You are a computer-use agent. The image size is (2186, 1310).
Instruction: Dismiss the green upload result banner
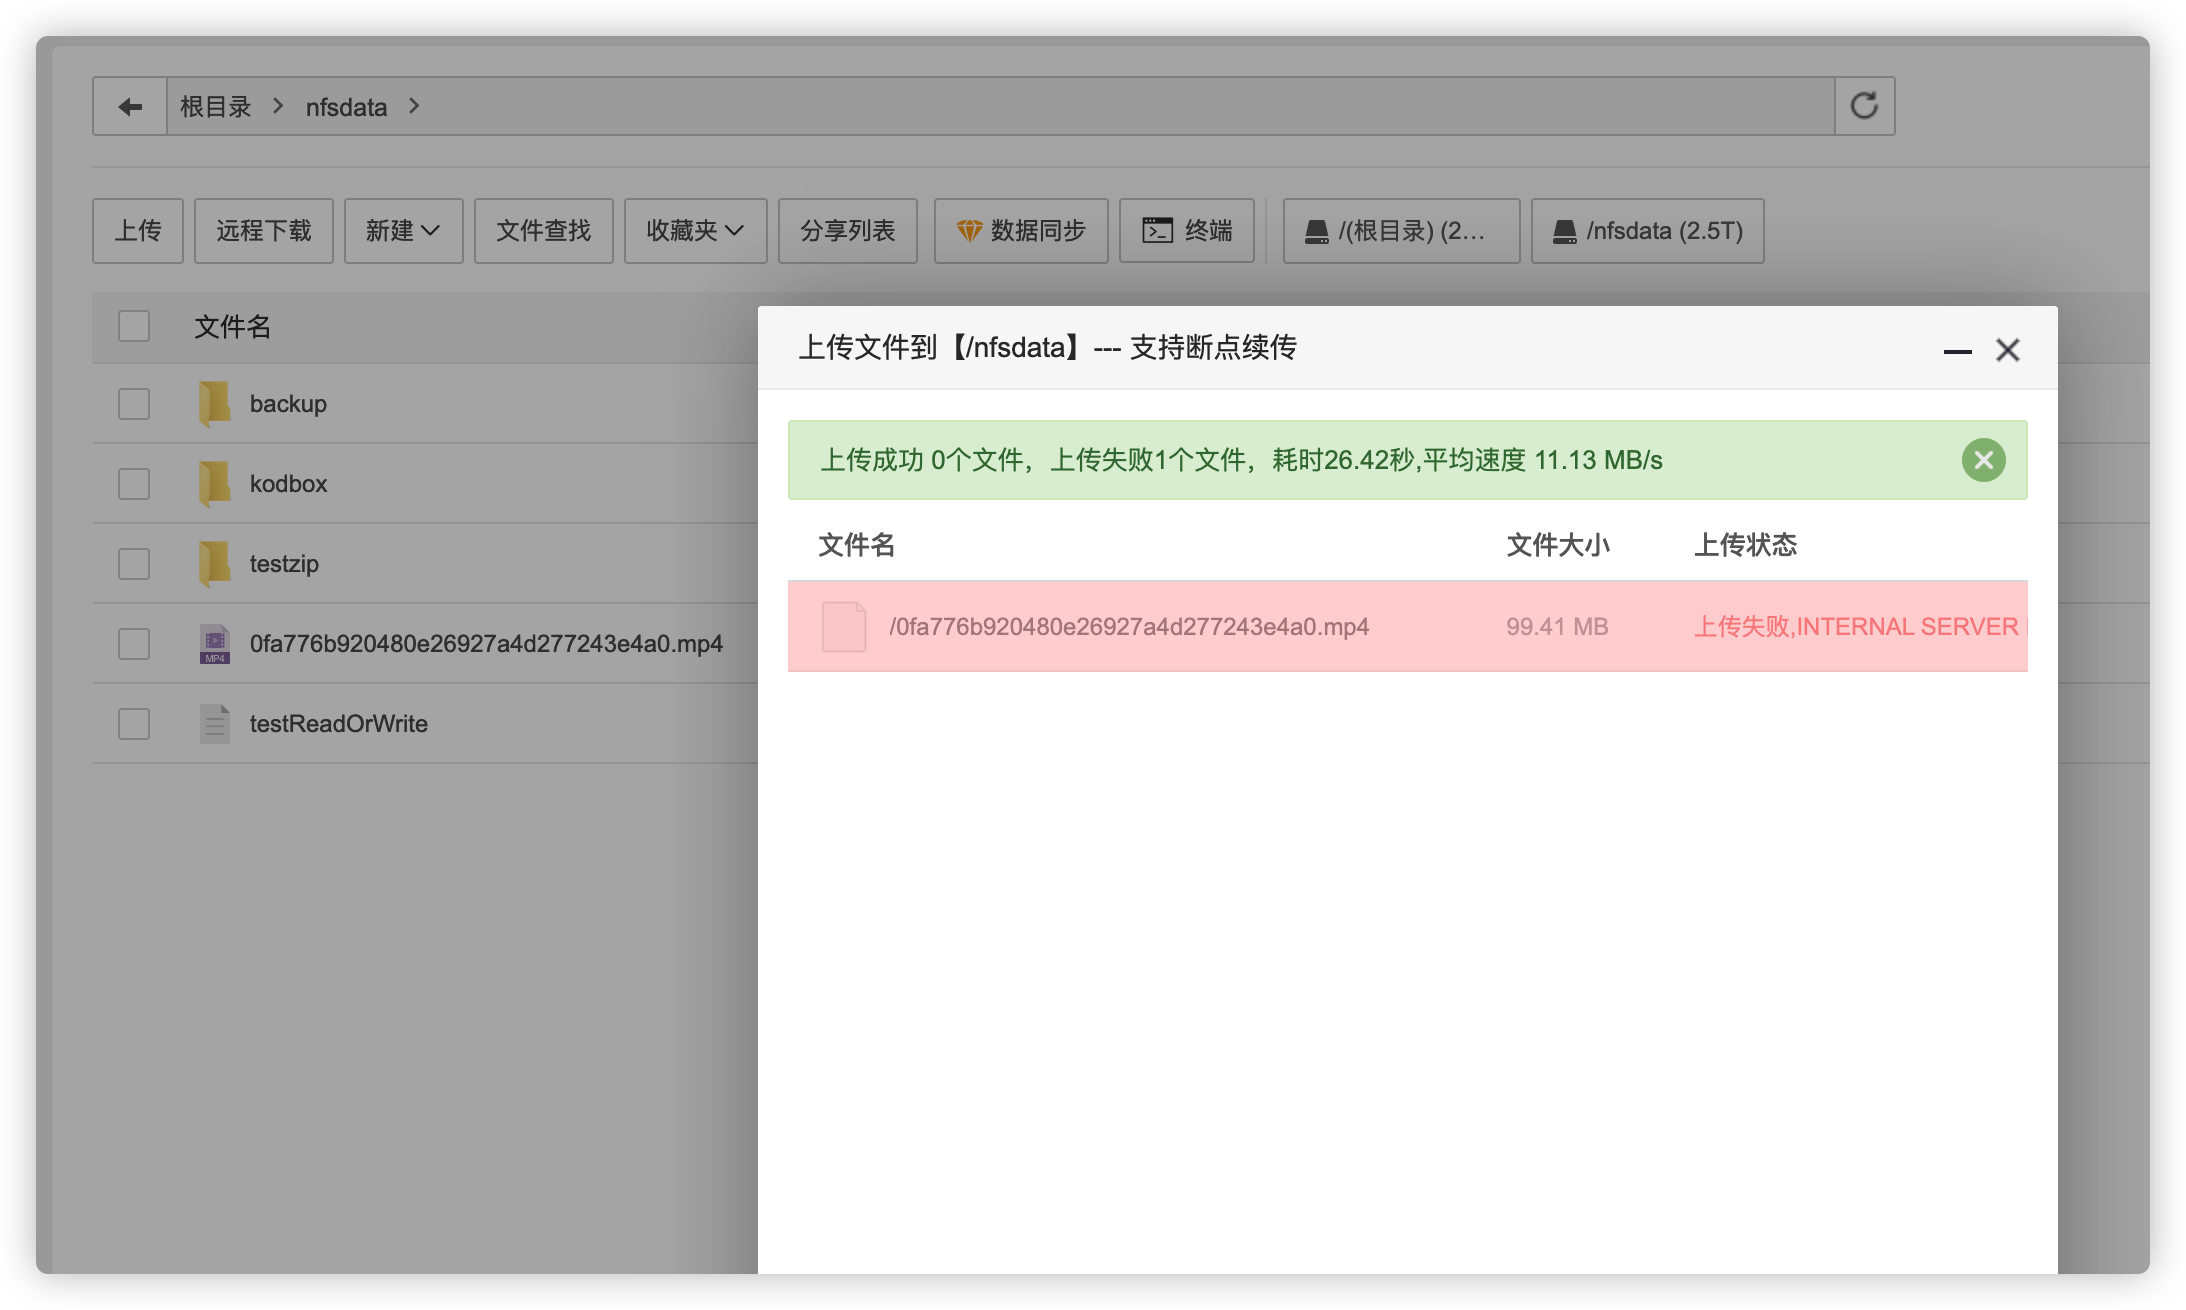click(1983, 460)
